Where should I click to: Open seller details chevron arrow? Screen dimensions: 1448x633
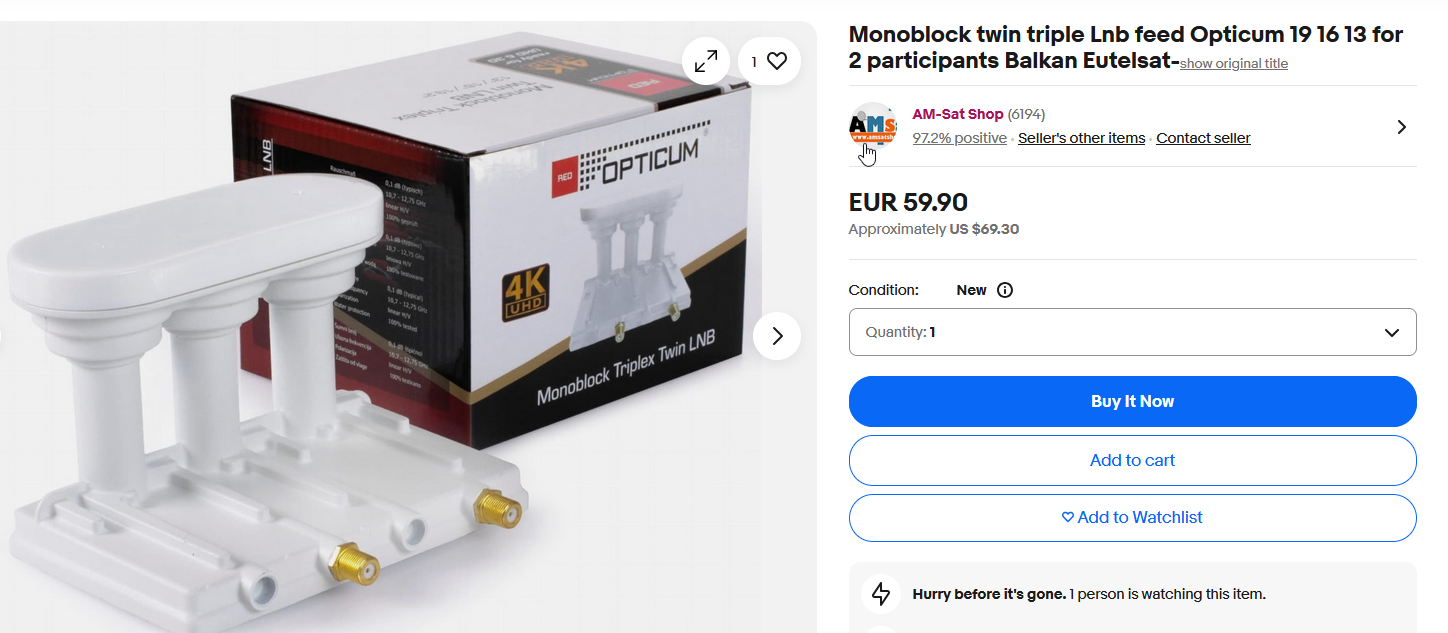pyautogui.click(x=1401, y=127)
